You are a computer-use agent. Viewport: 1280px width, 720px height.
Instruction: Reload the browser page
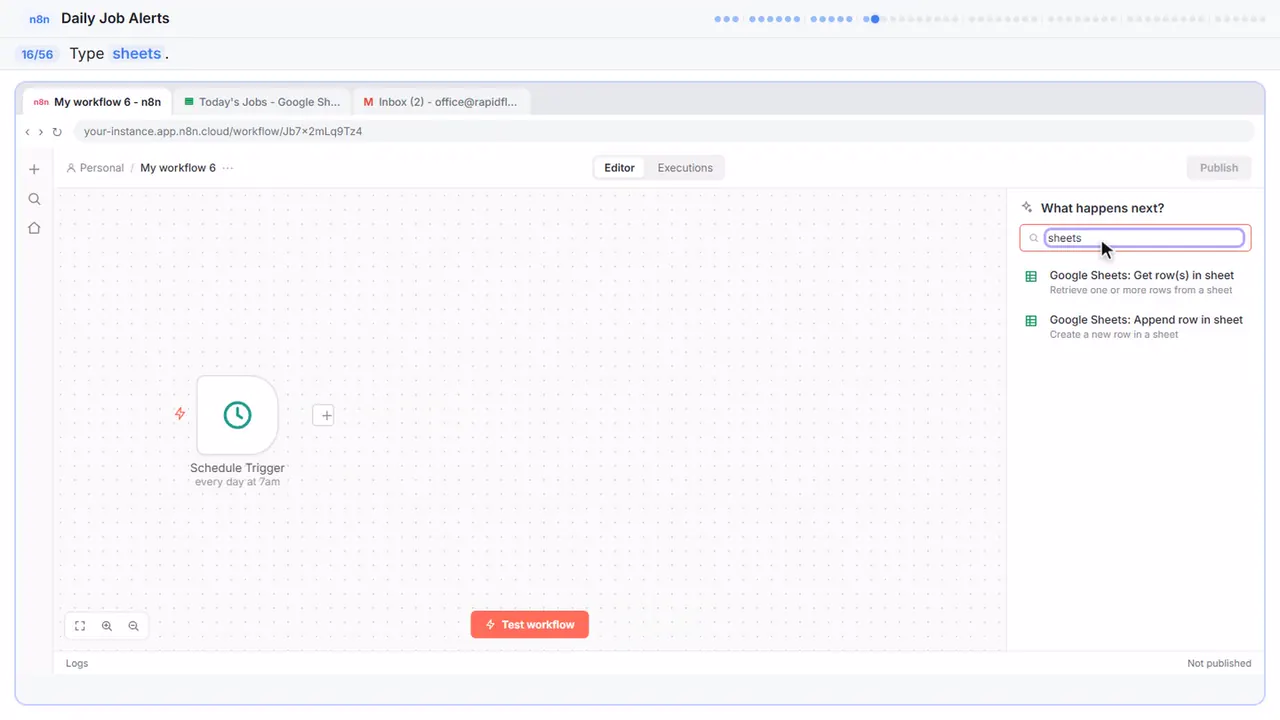click(x=57, y=132)
